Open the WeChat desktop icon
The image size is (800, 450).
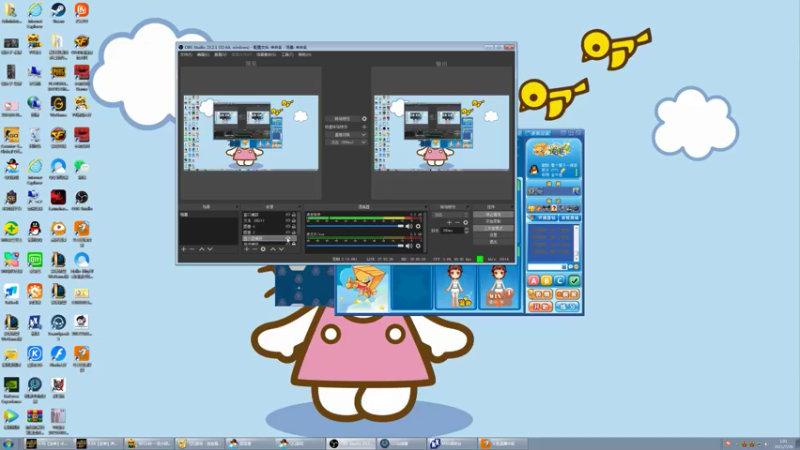pyautogui.click(x=82, y=169)
